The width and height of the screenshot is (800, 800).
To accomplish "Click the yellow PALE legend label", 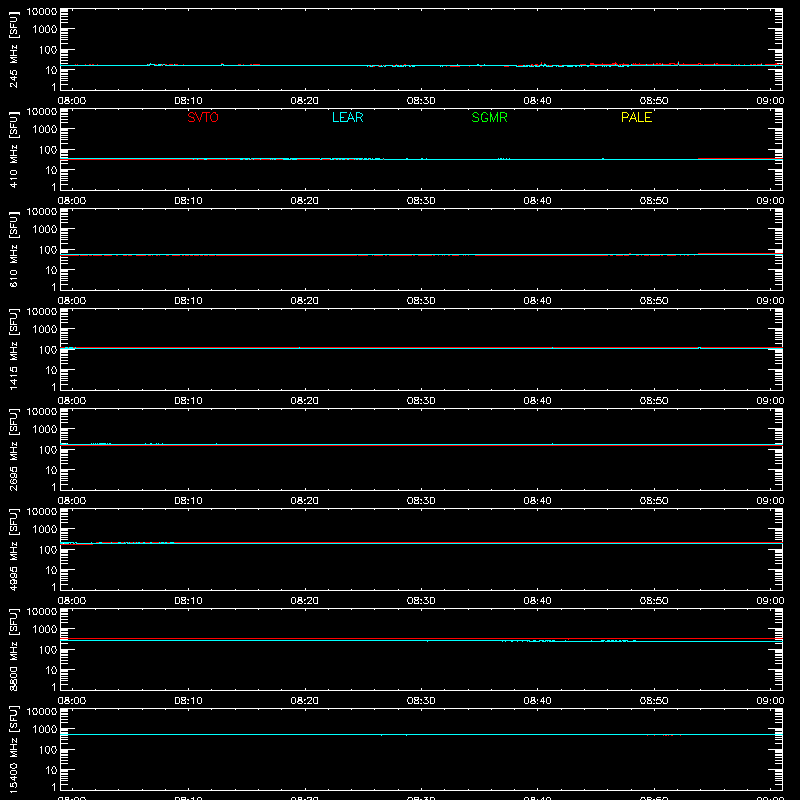I will (636, 117).
